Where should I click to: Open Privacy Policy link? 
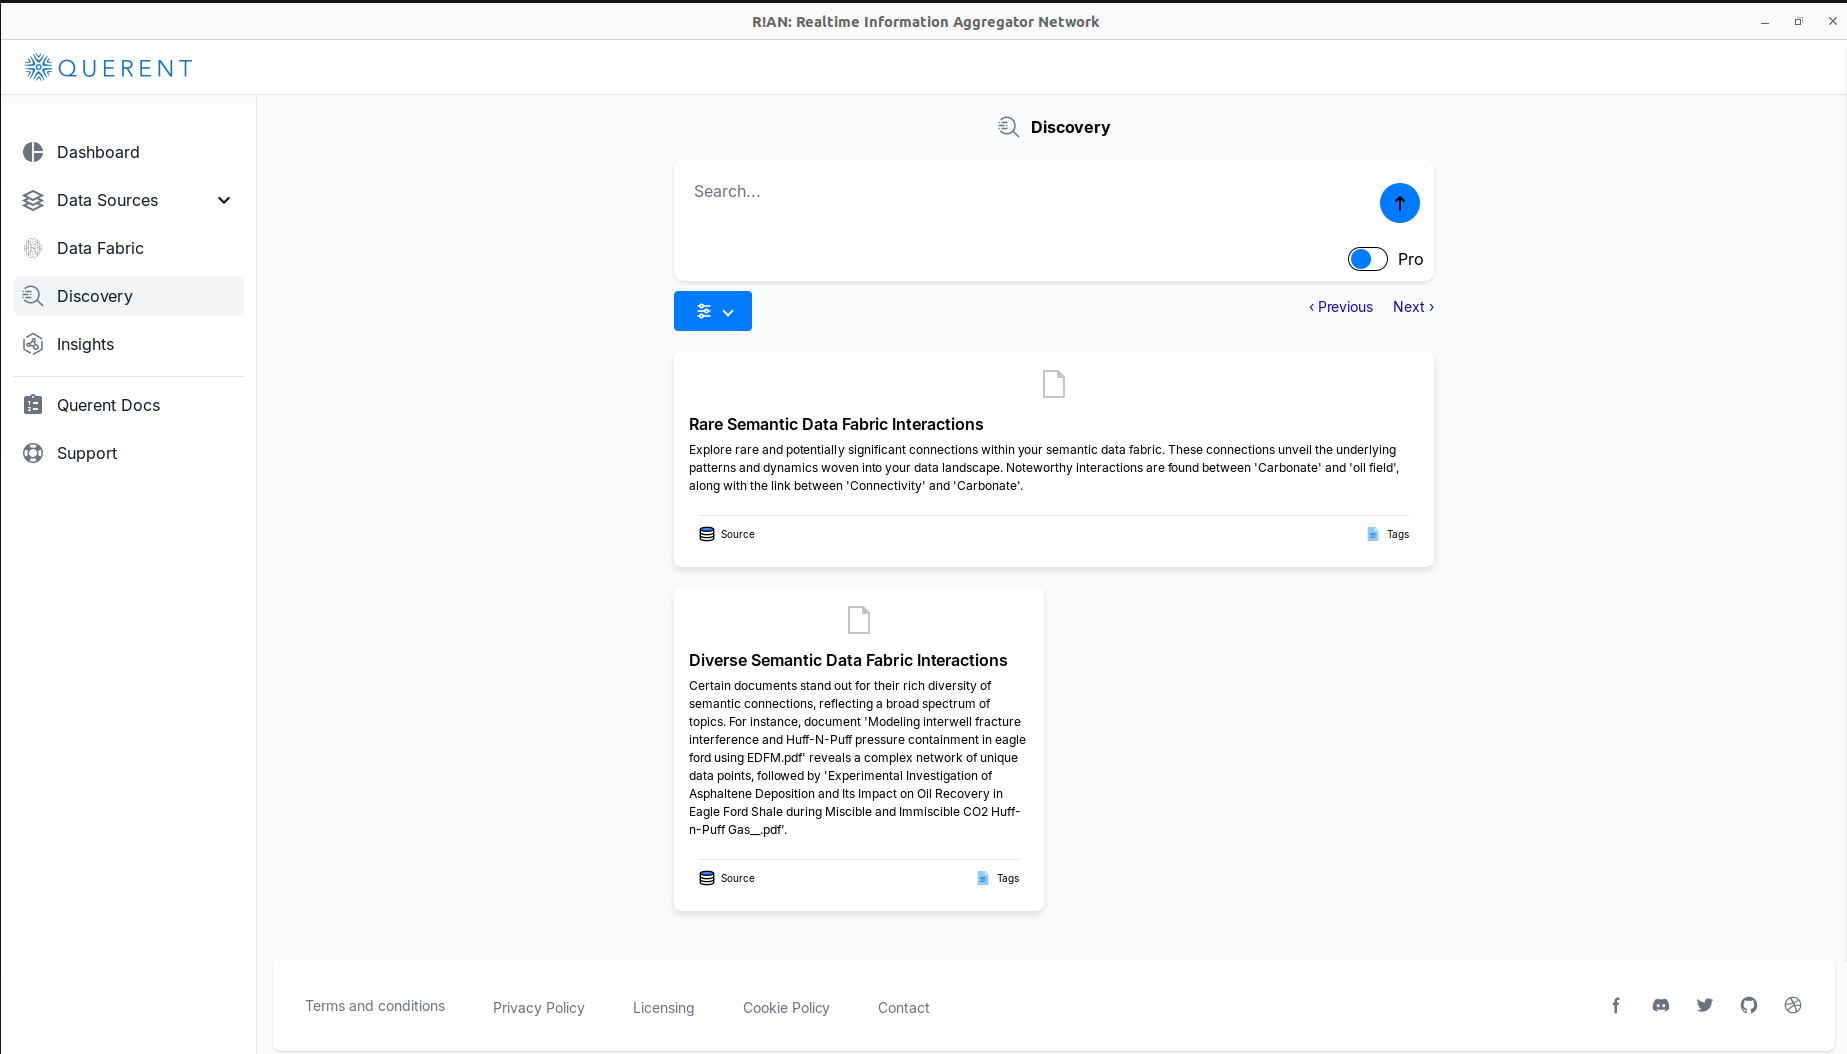pos(539,1008)
